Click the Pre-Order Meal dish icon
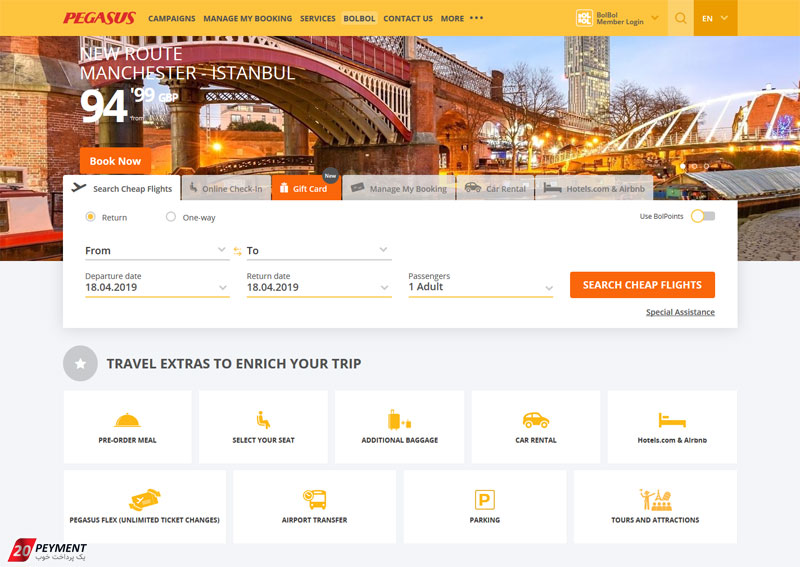800x567 pixels. coord(127,420)
